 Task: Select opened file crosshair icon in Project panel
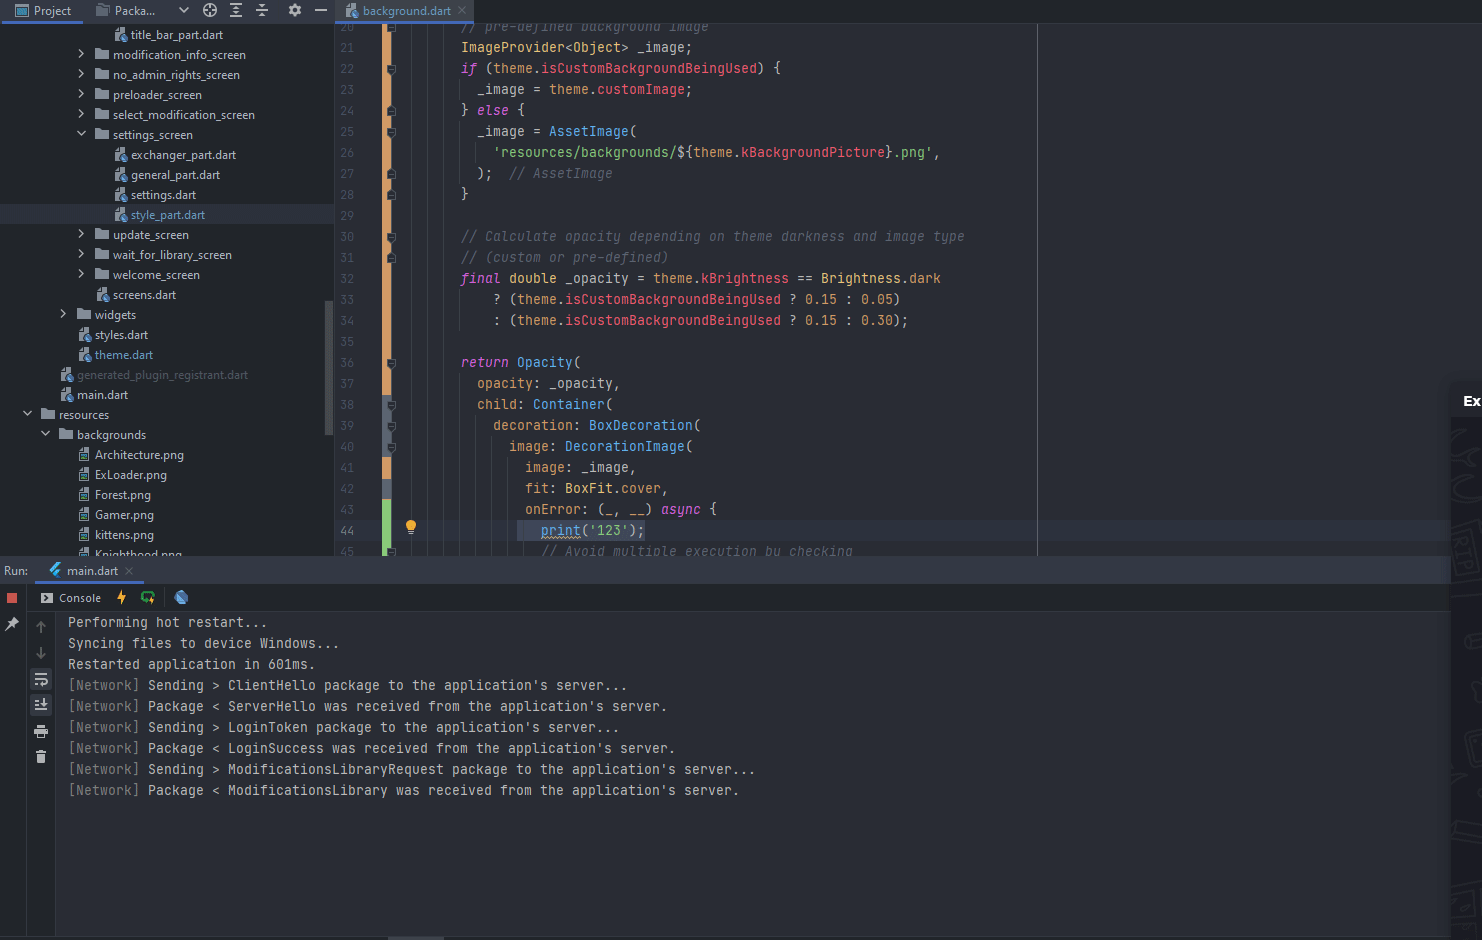click(210, 10)
